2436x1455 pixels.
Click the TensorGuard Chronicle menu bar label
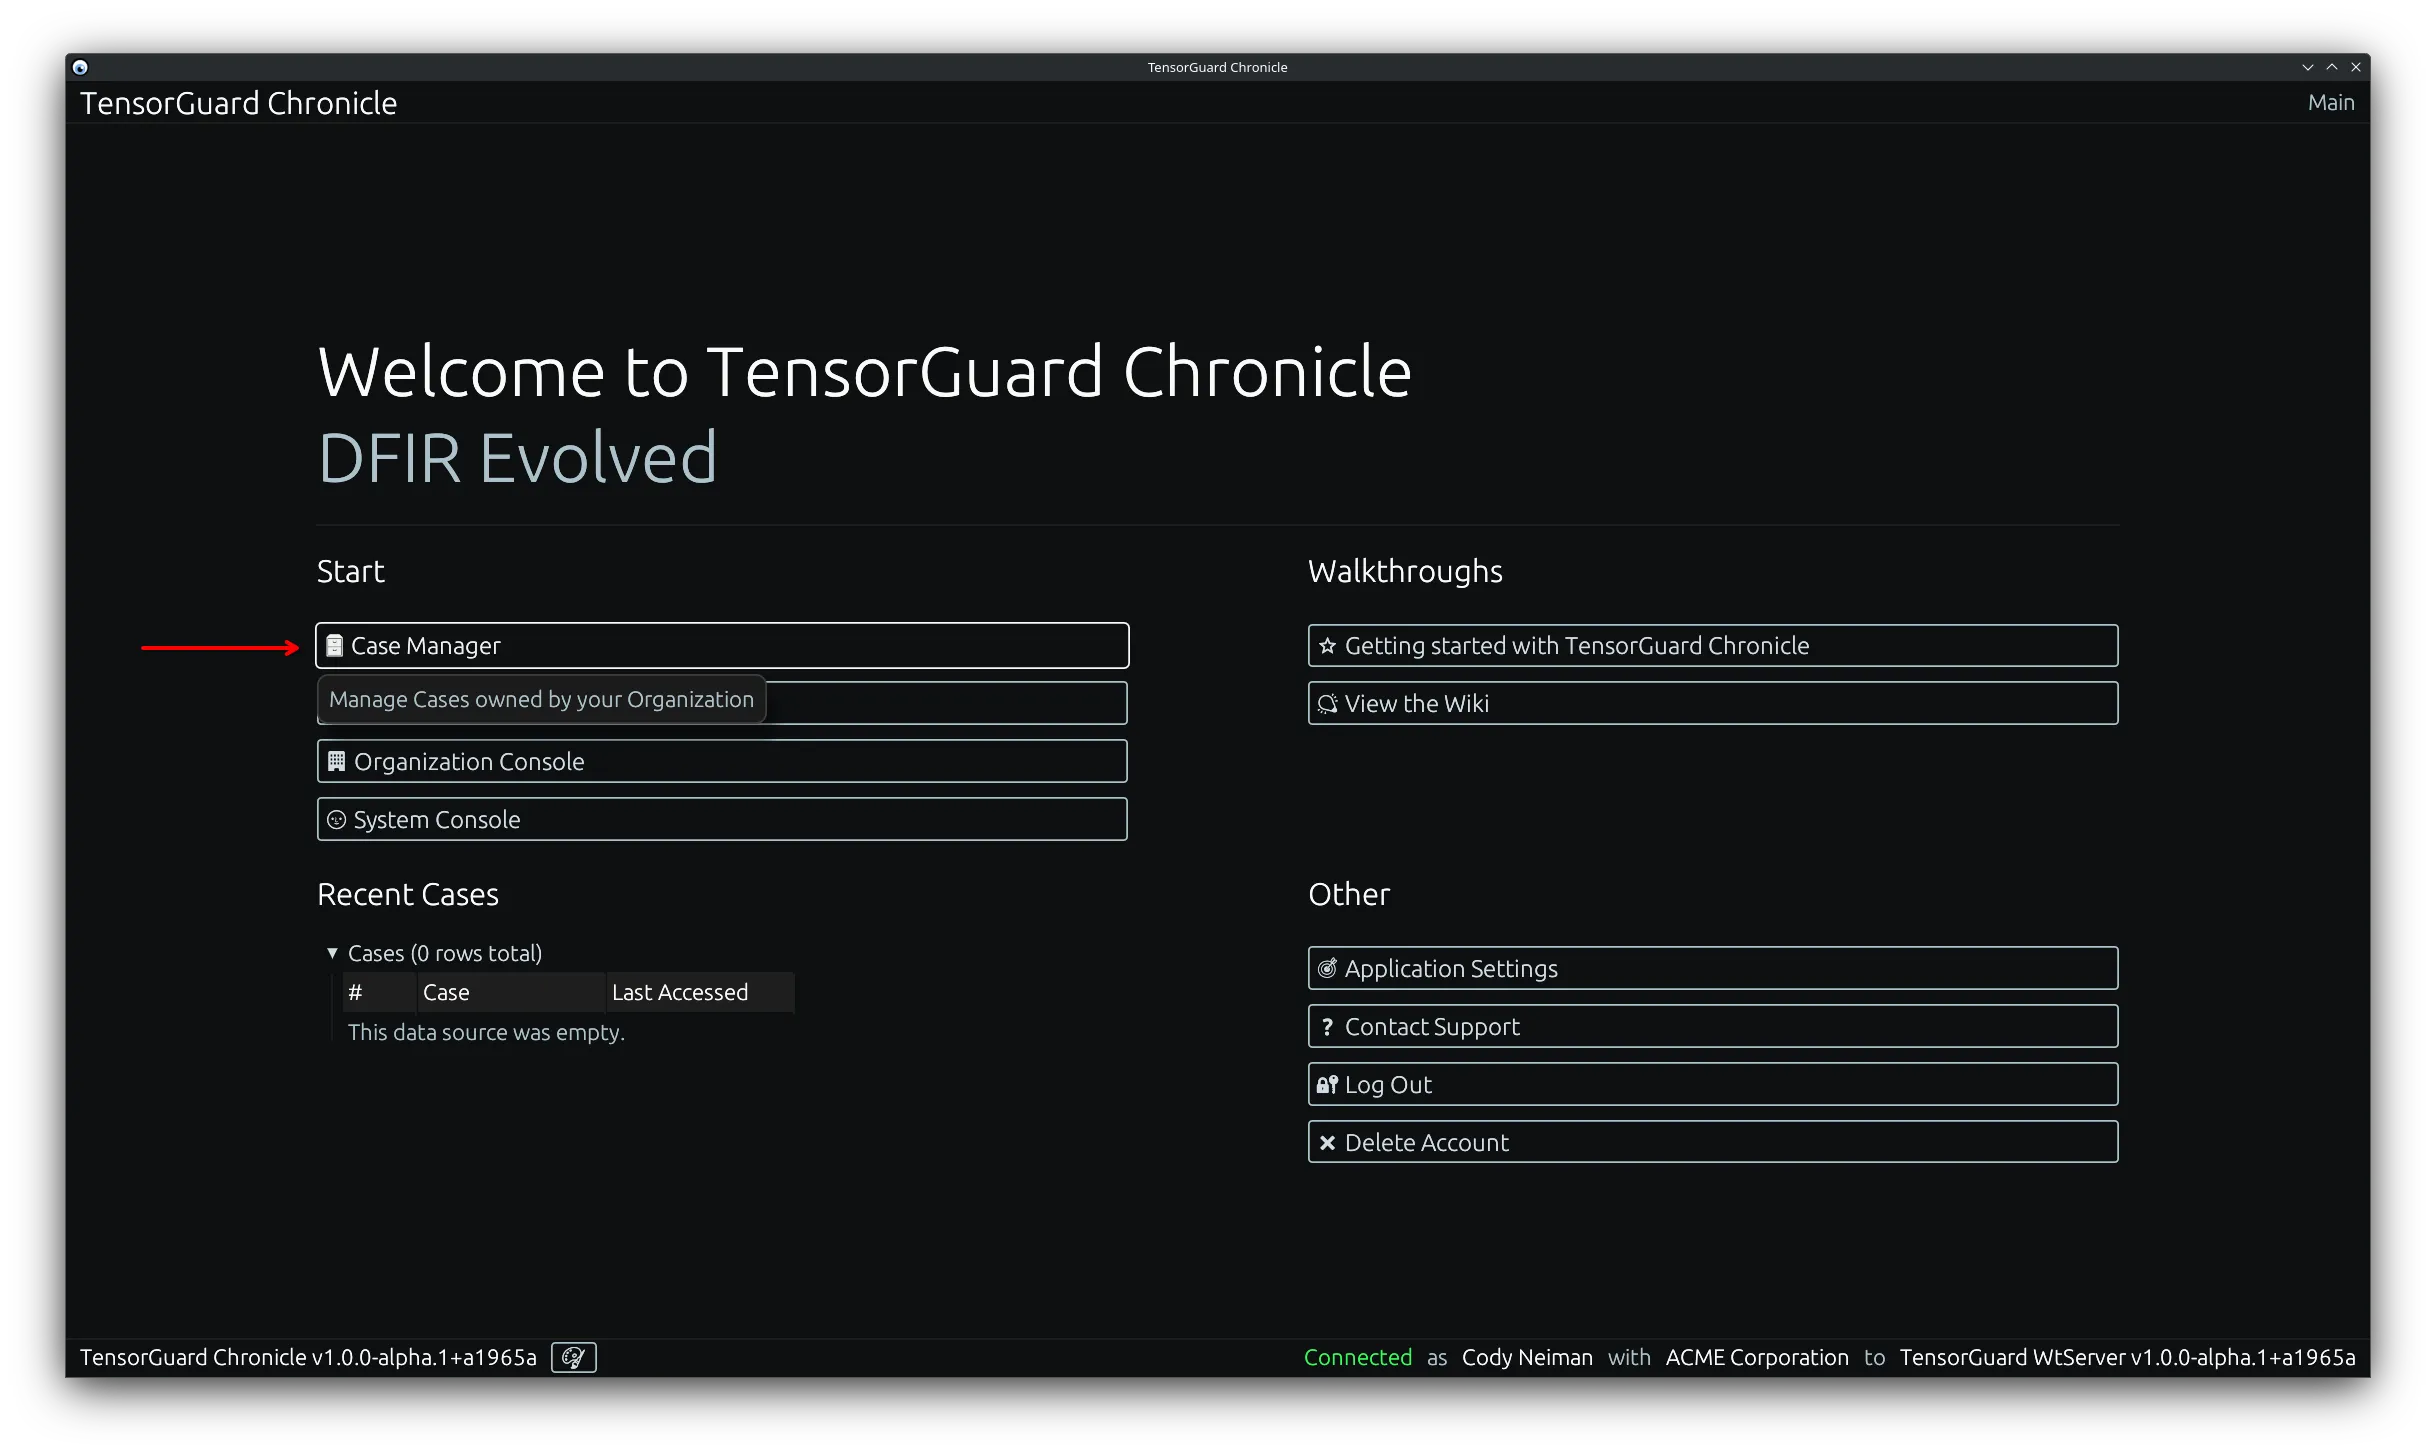click(239, 102)
